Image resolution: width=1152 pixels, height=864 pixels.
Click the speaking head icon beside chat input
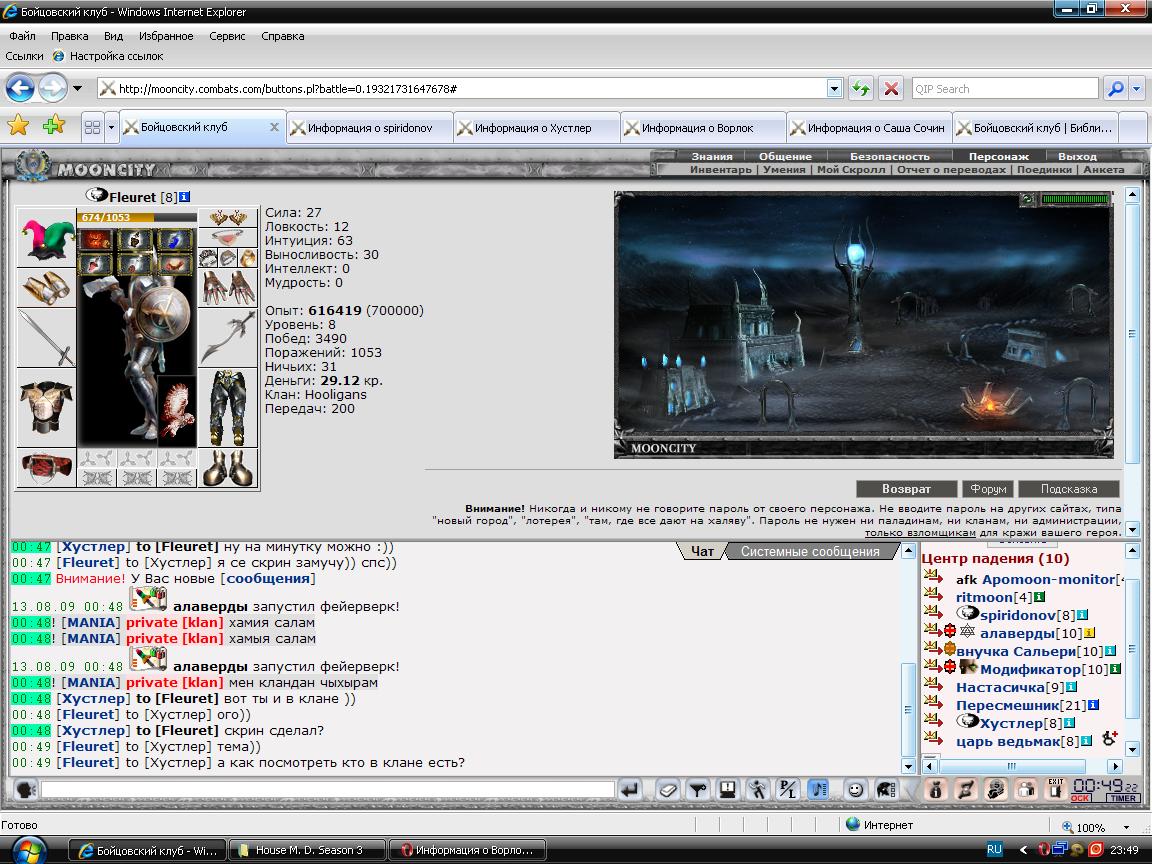coord(26,790)
